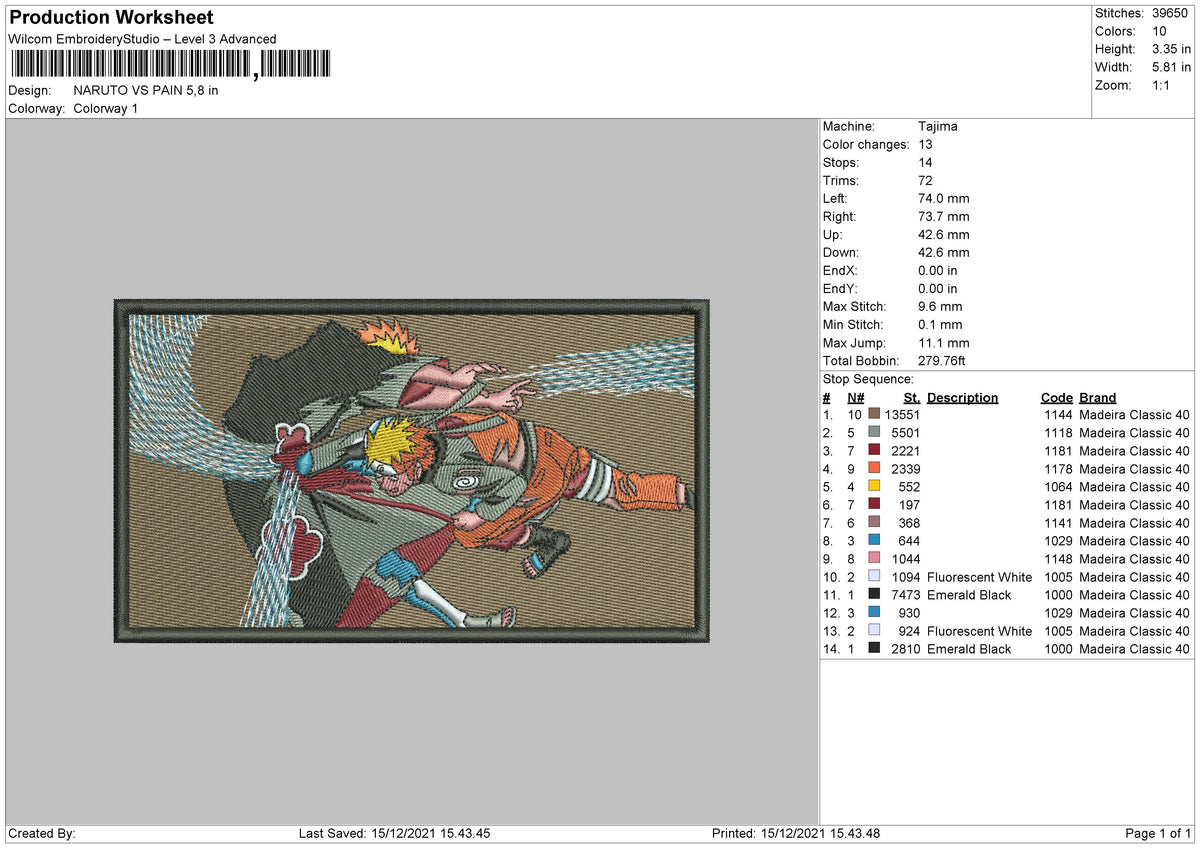Click the embroidery design preview image

[411, 470]
